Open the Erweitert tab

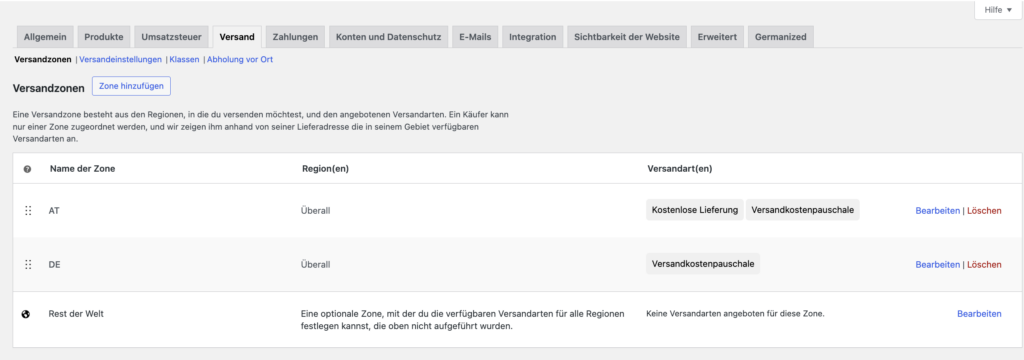pyautogui.click(x=717, y=37)
